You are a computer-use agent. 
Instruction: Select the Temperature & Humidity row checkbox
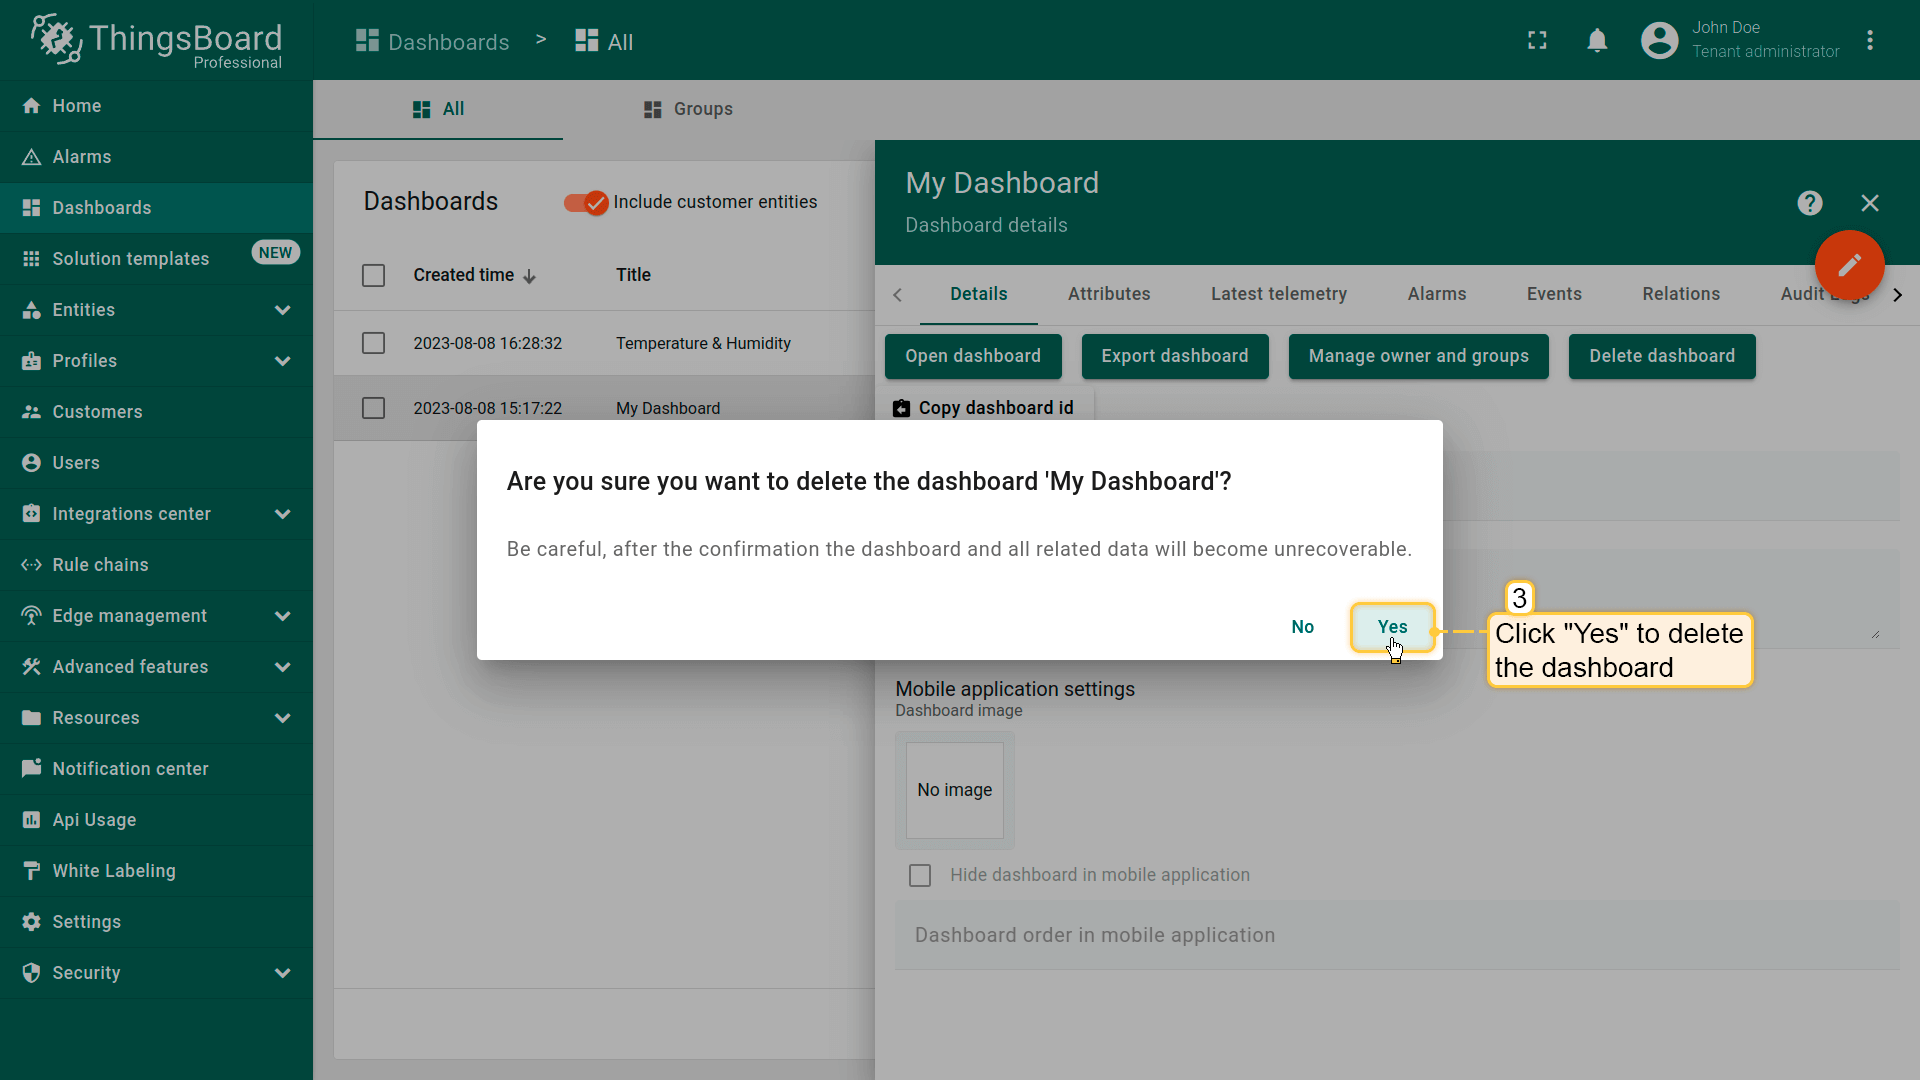pos(373,344)
